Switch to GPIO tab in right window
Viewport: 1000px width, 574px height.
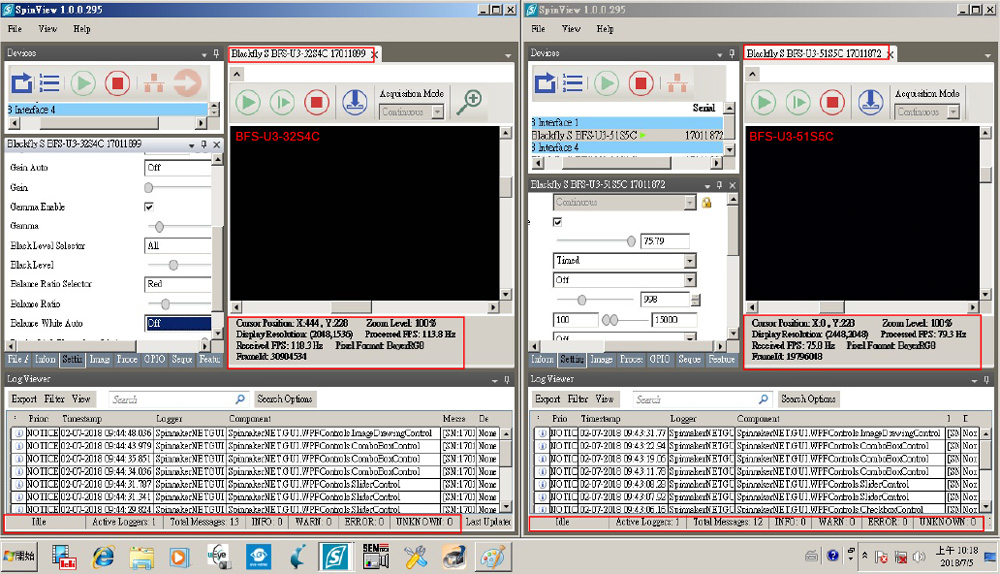pyautogui.click(x=660, y=359)
